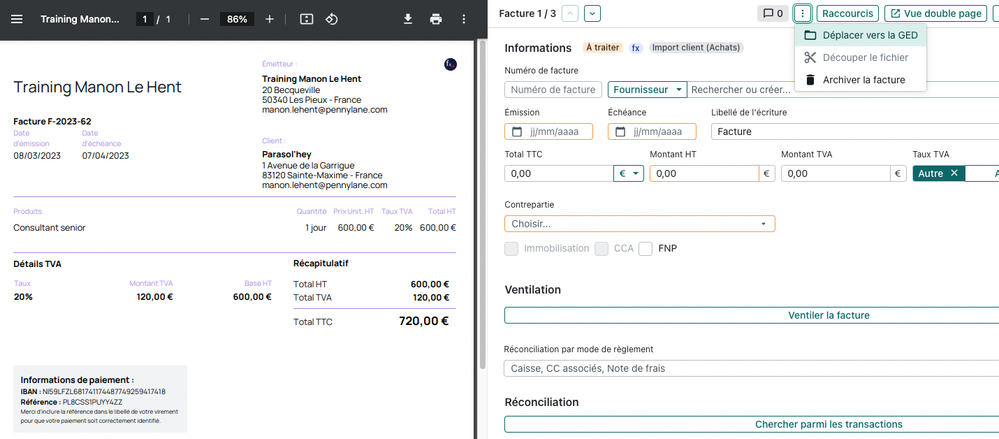Click the fit to page icon
The height and width of the screenshot is (439, 999).
pyautogui.click(x=306, y=19)
